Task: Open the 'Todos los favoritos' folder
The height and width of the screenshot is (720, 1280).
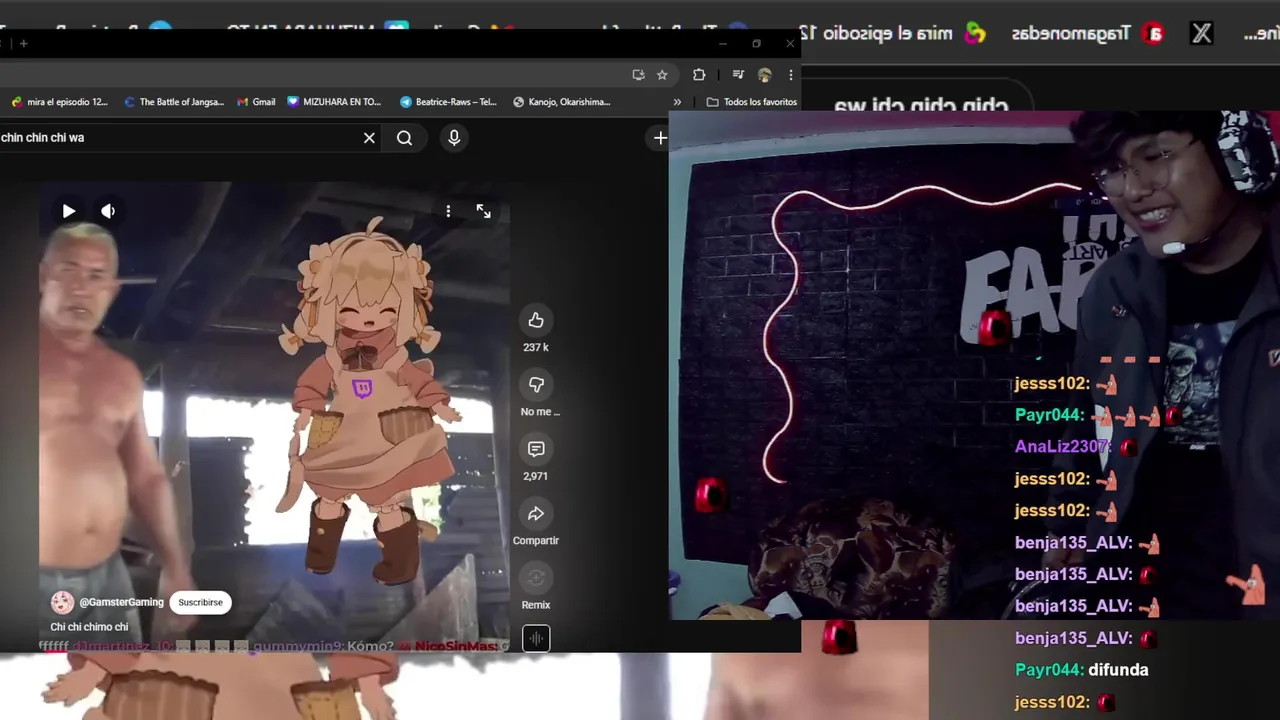Action: 751,102
